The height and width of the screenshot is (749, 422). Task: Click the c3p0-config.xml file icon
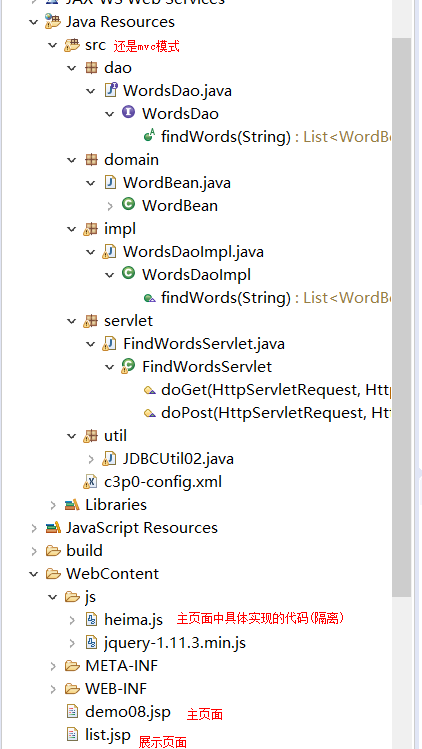[91, 482]
